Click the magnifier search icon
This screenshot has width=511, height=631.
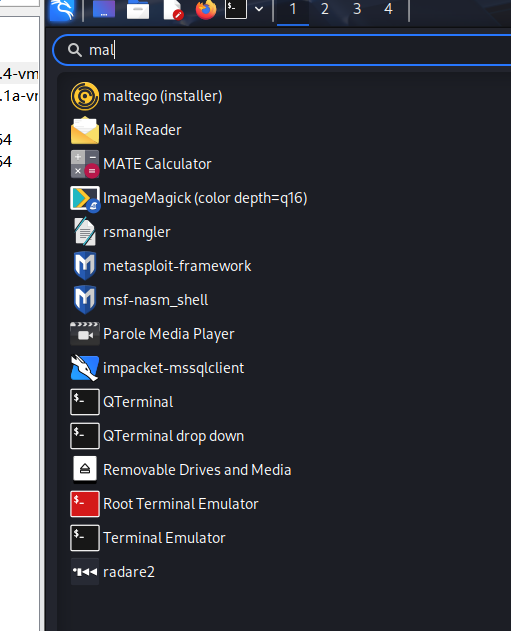tap(75, 50)
